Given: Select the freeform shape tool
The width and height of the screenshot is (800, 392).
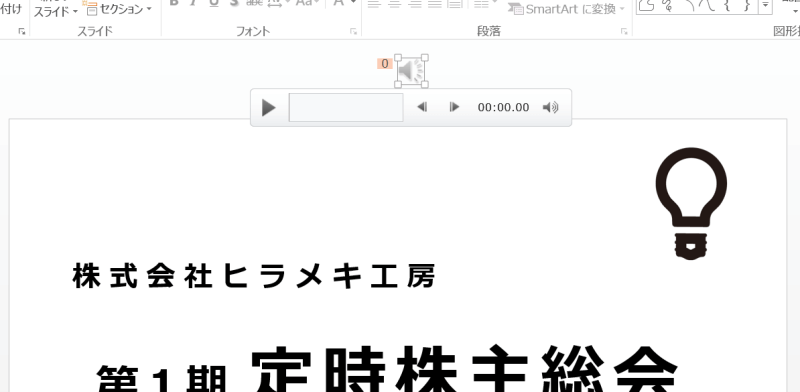Looking at the screenshot, I should 646,4.
